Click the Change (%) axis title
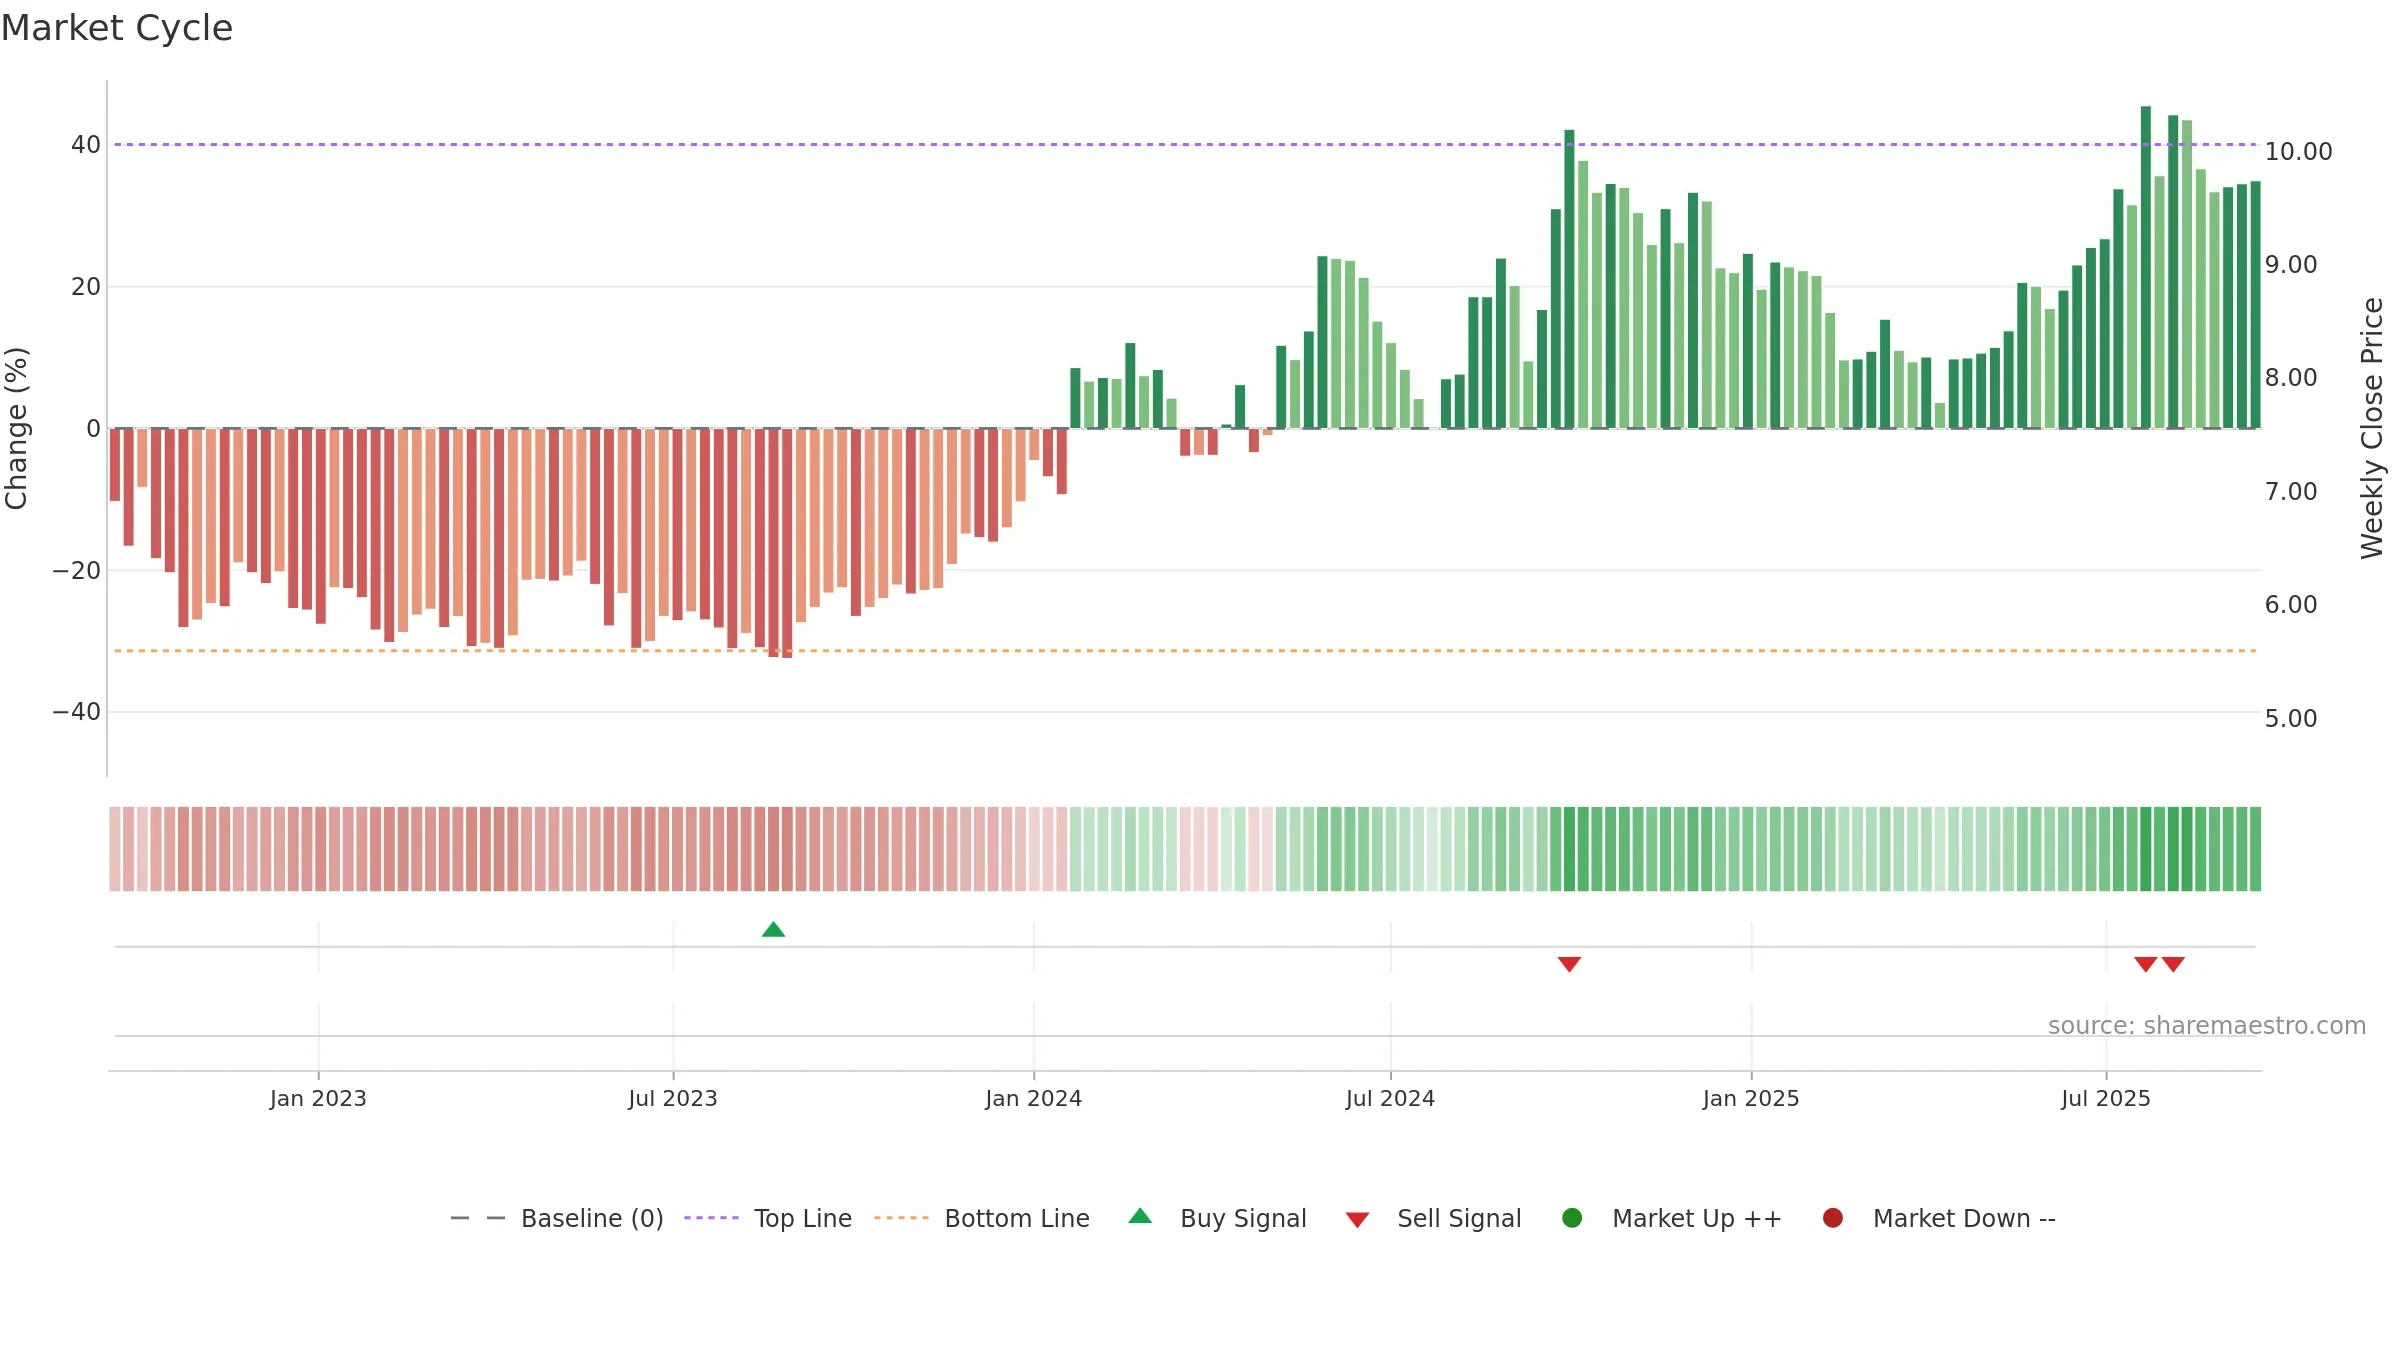Viewport: 2400px width, 1350px height. [16, 428]
